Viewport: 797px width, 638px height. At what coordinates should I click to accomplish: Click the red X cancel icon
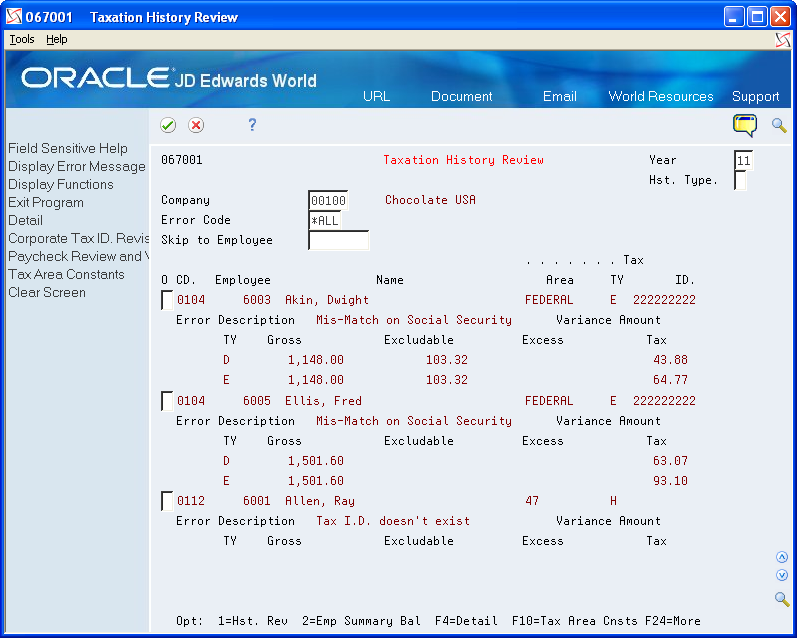[196, 125]
